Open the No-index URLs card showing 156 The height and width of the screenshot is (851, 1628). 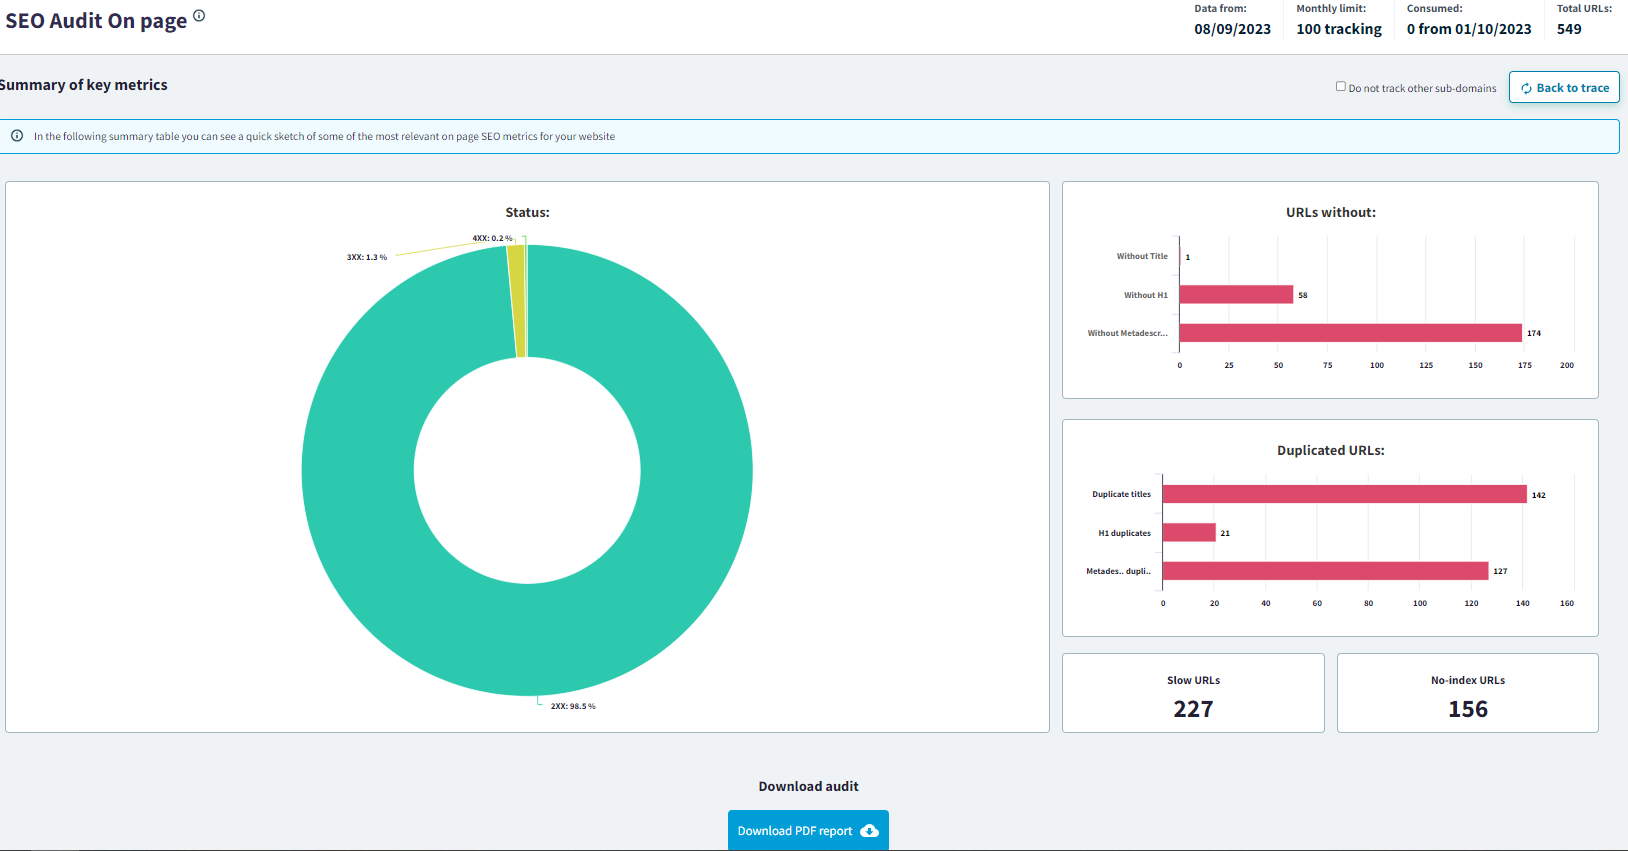pyautogui.click(x=1467, y=694)
